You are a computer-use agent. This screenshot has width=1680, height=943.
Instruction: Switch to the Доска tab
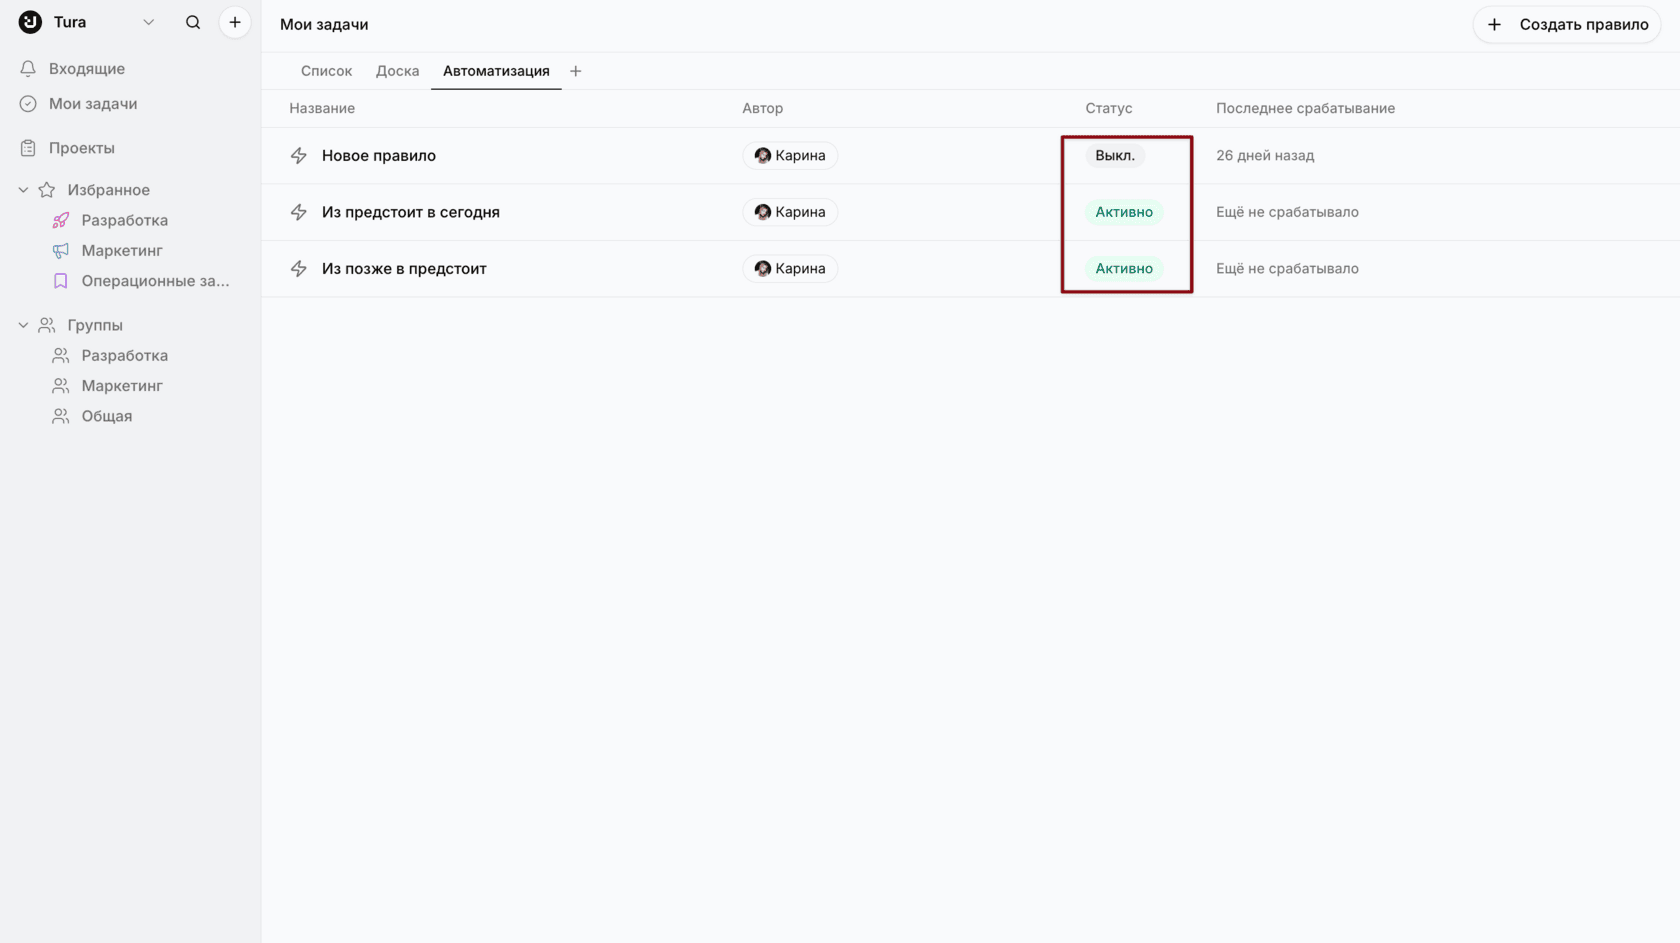[397, 71]
